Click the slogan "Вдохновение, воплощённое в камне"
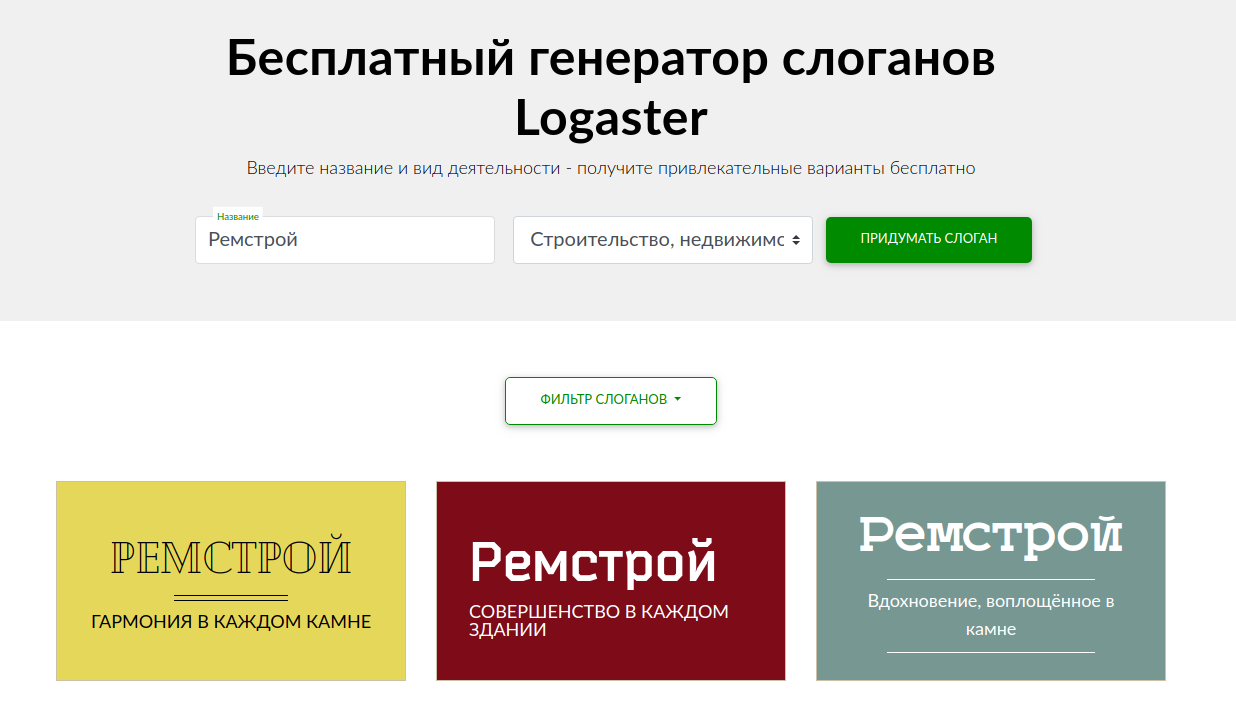This screenshot has width=1236, height=702. [x=990, y=615]
